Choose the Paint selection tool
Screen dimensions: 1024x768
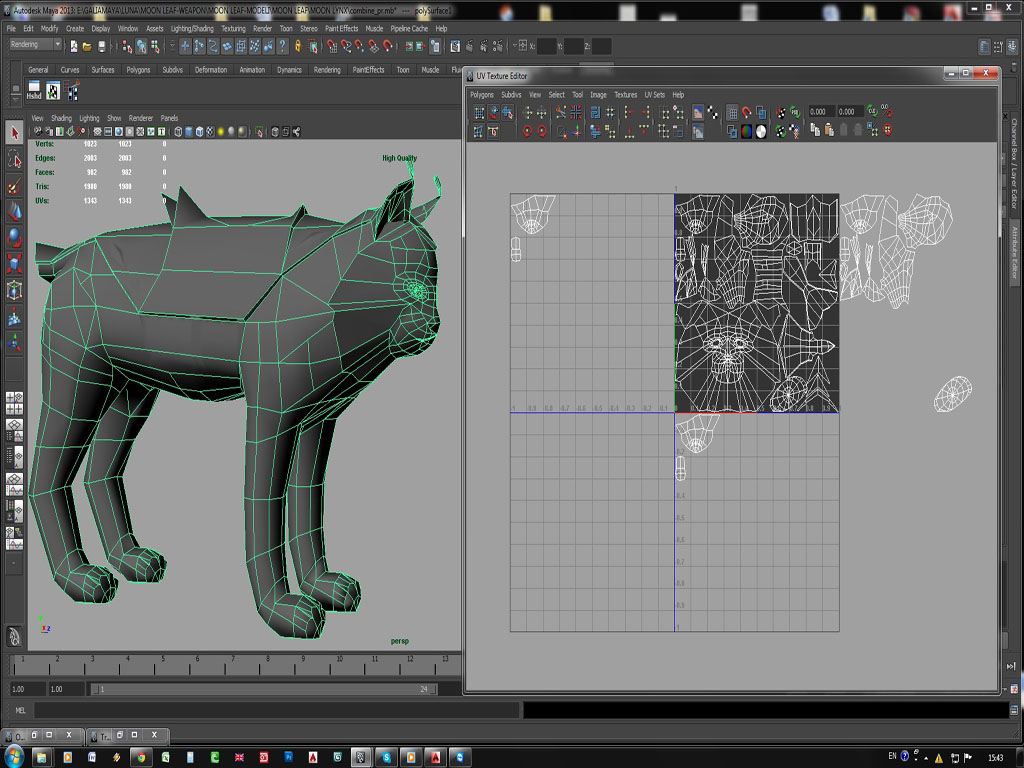coord(14,187)
